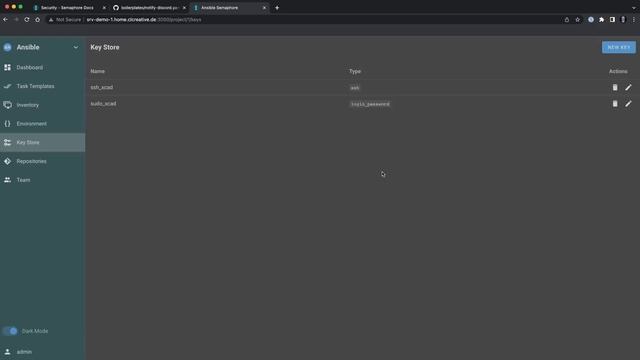
Task: Switch to Security - Semaphore Docs tab
Action: coord(67,8)
